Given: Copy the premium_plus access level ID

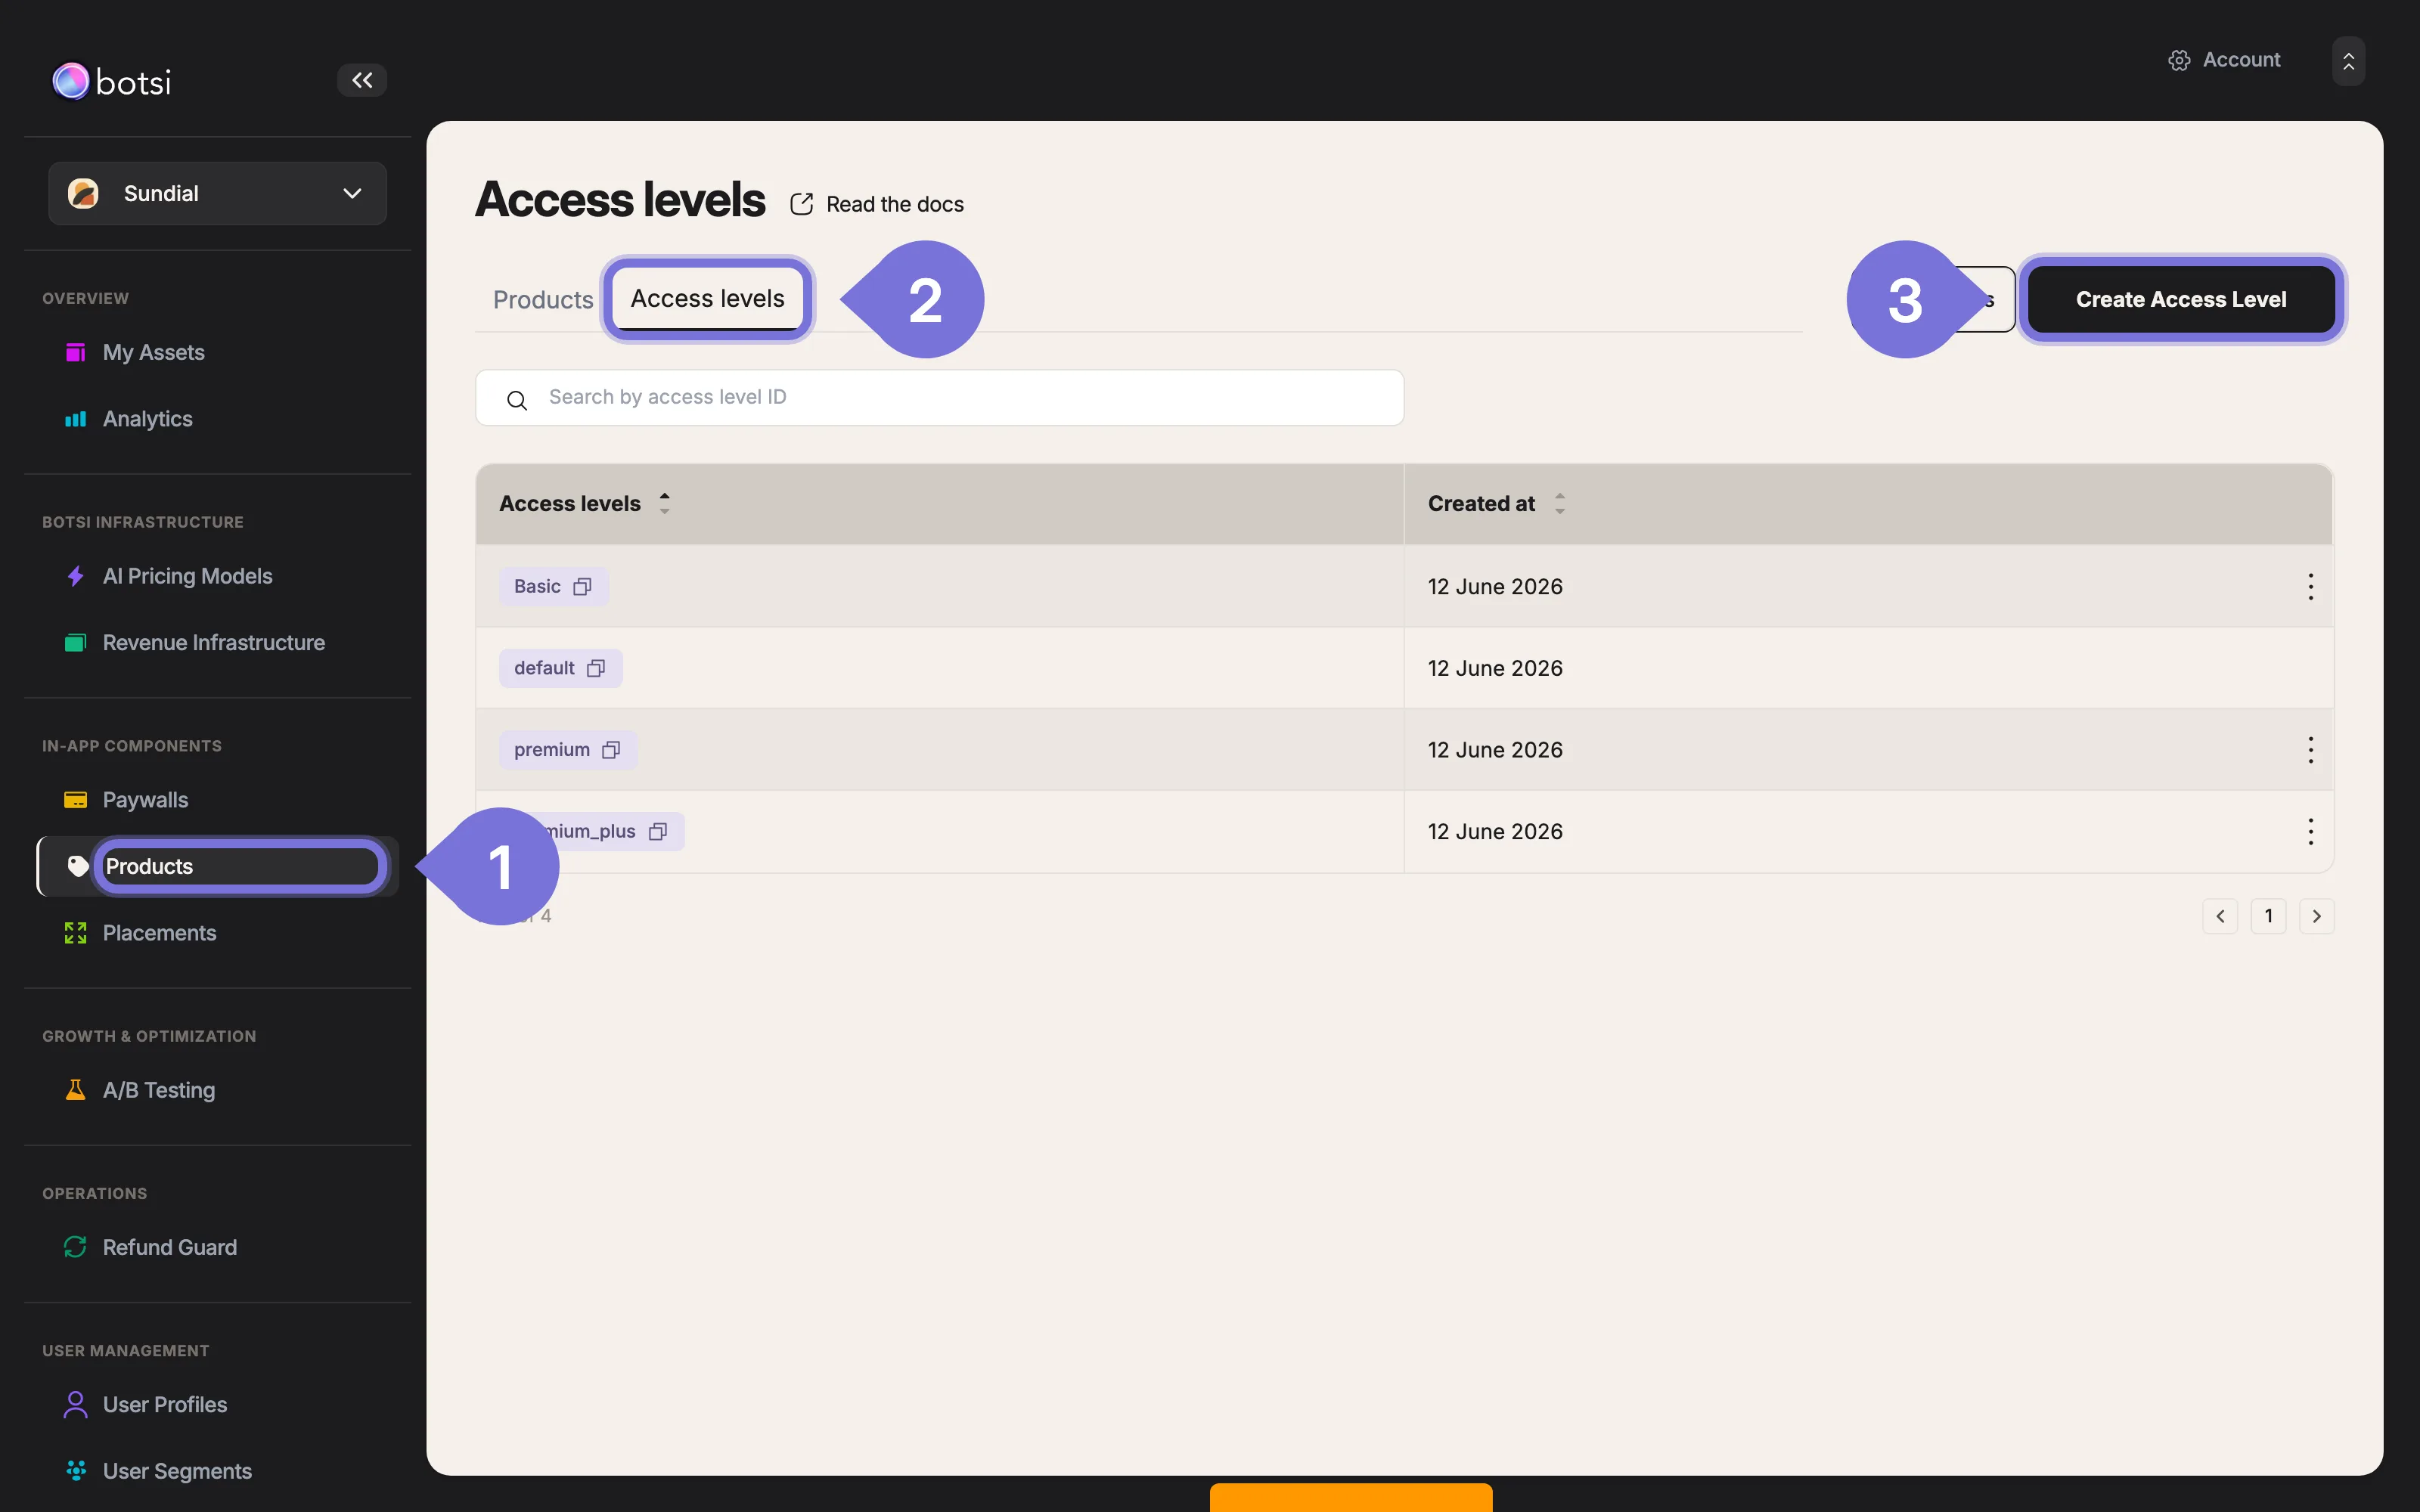Looking at the screenshot, I should click(x=657, y=832).
